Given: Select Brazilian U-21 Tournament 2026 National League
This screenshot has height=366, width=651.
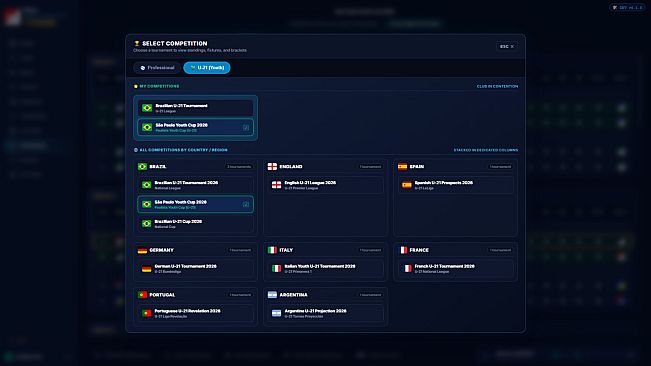Looking at the screenshot, I should (195, 185).
